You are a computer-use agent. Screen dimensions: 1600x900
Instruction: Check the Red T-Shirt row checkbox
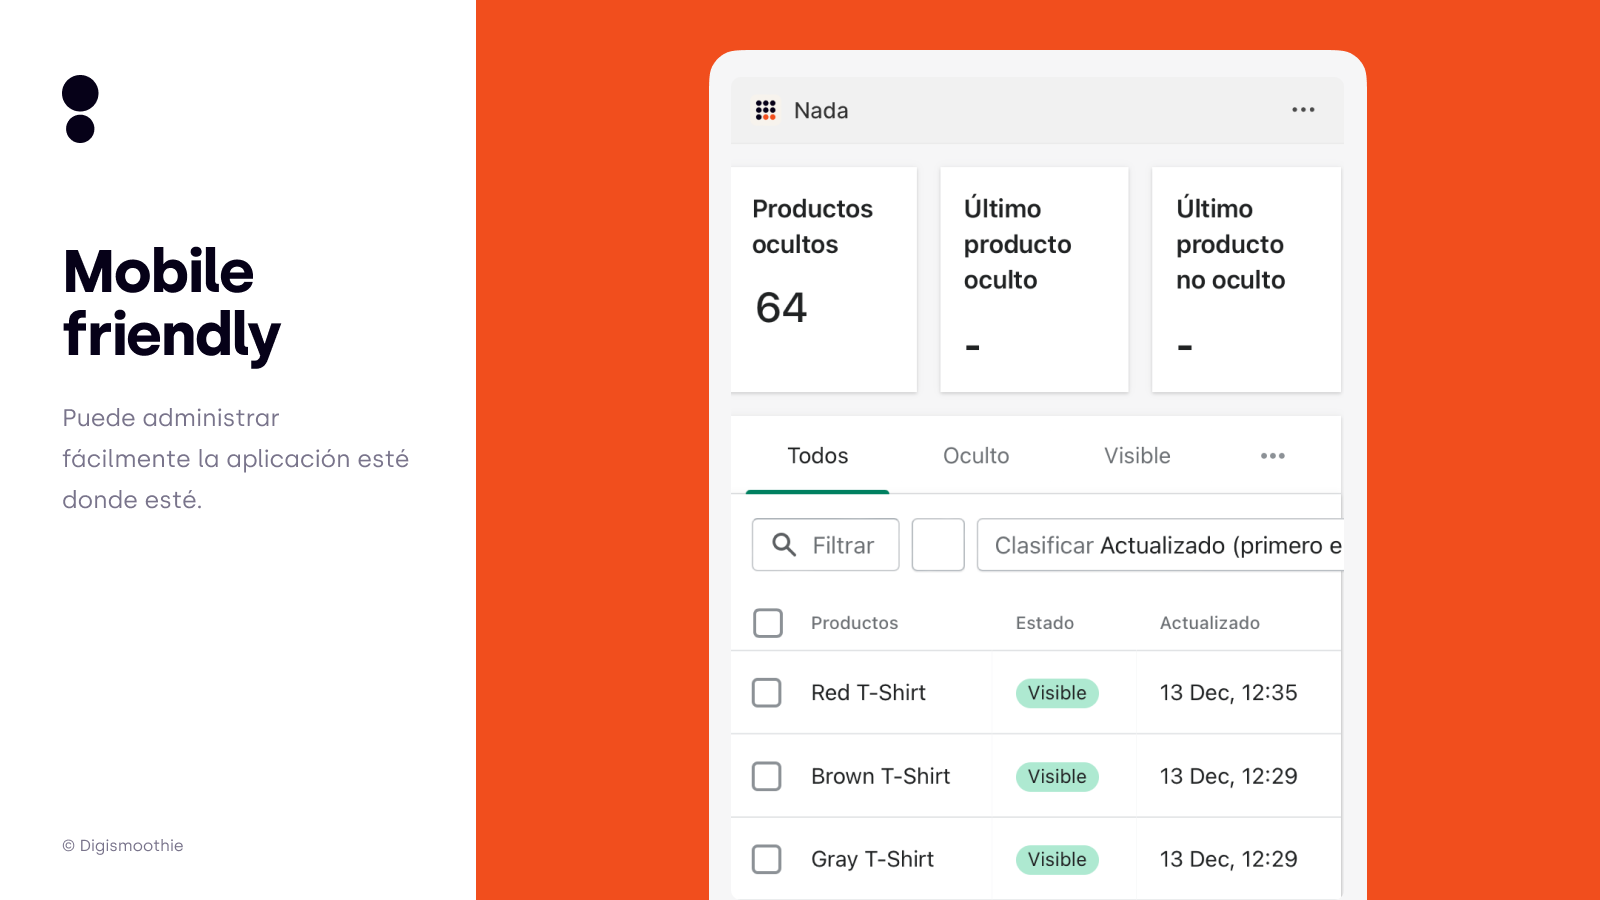(x=767, y=693)
